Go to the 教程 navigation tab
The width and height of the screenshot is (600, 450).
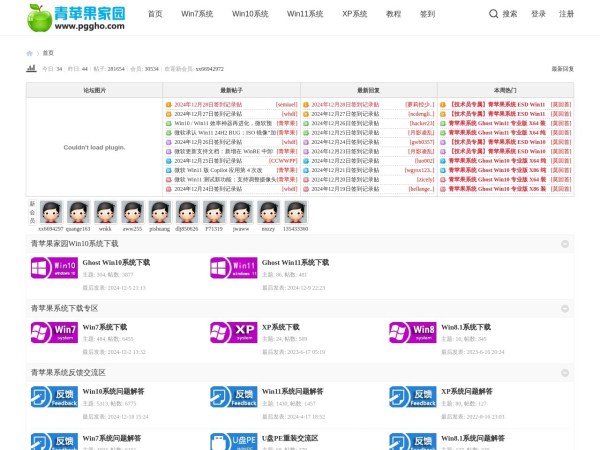coord(393,14)
